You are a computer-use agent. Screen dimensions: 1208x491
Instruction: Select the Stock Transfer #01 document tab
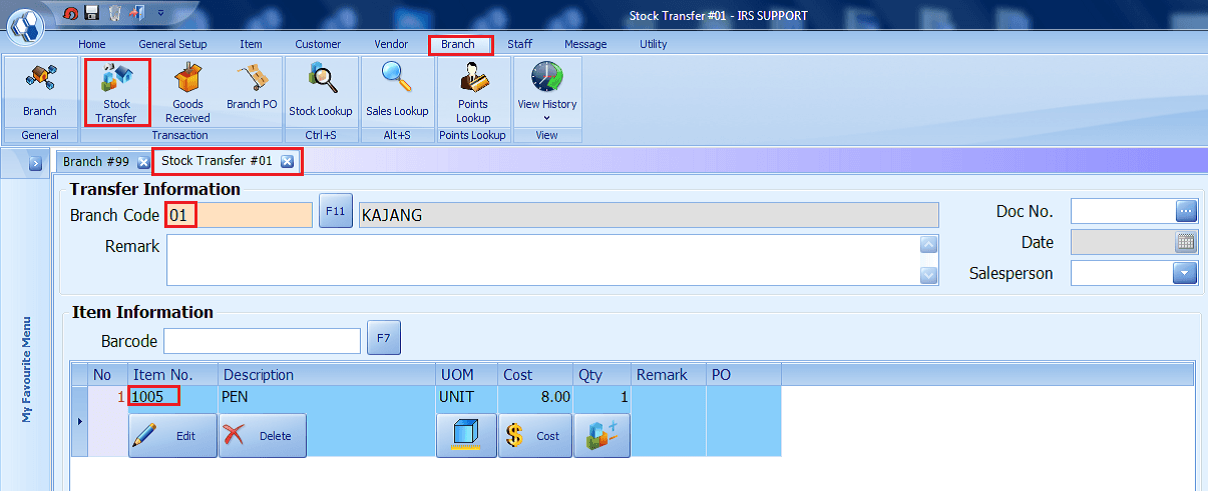coord(217,160)
